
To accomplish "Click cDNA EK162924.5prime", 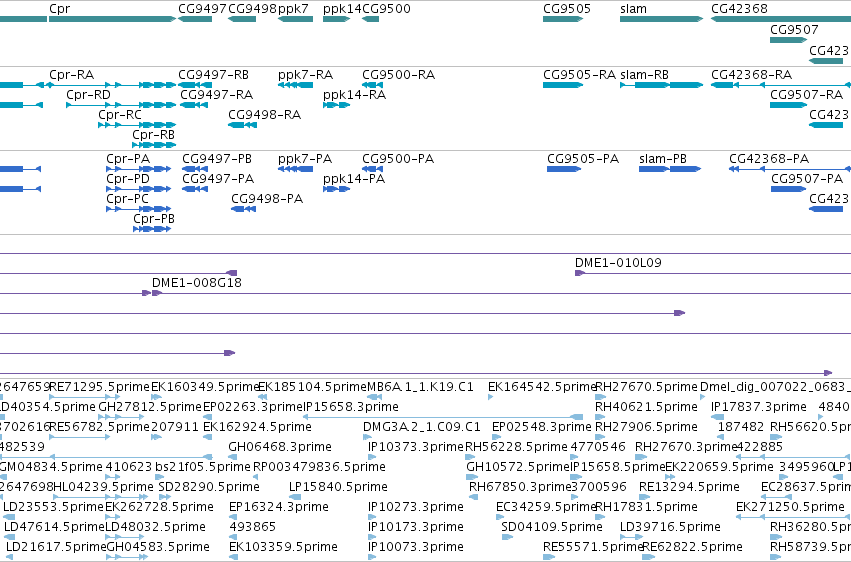I will point(207,437).
